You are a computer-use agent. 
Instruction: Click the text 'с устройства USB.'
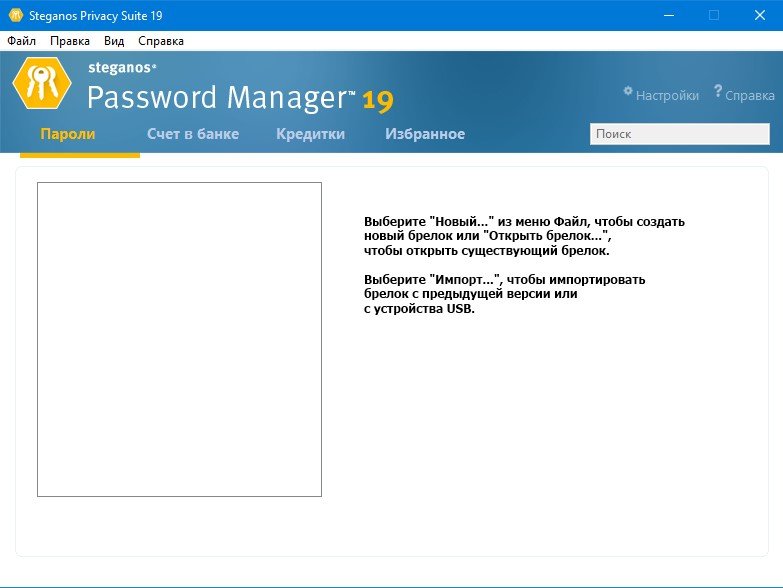419,308
